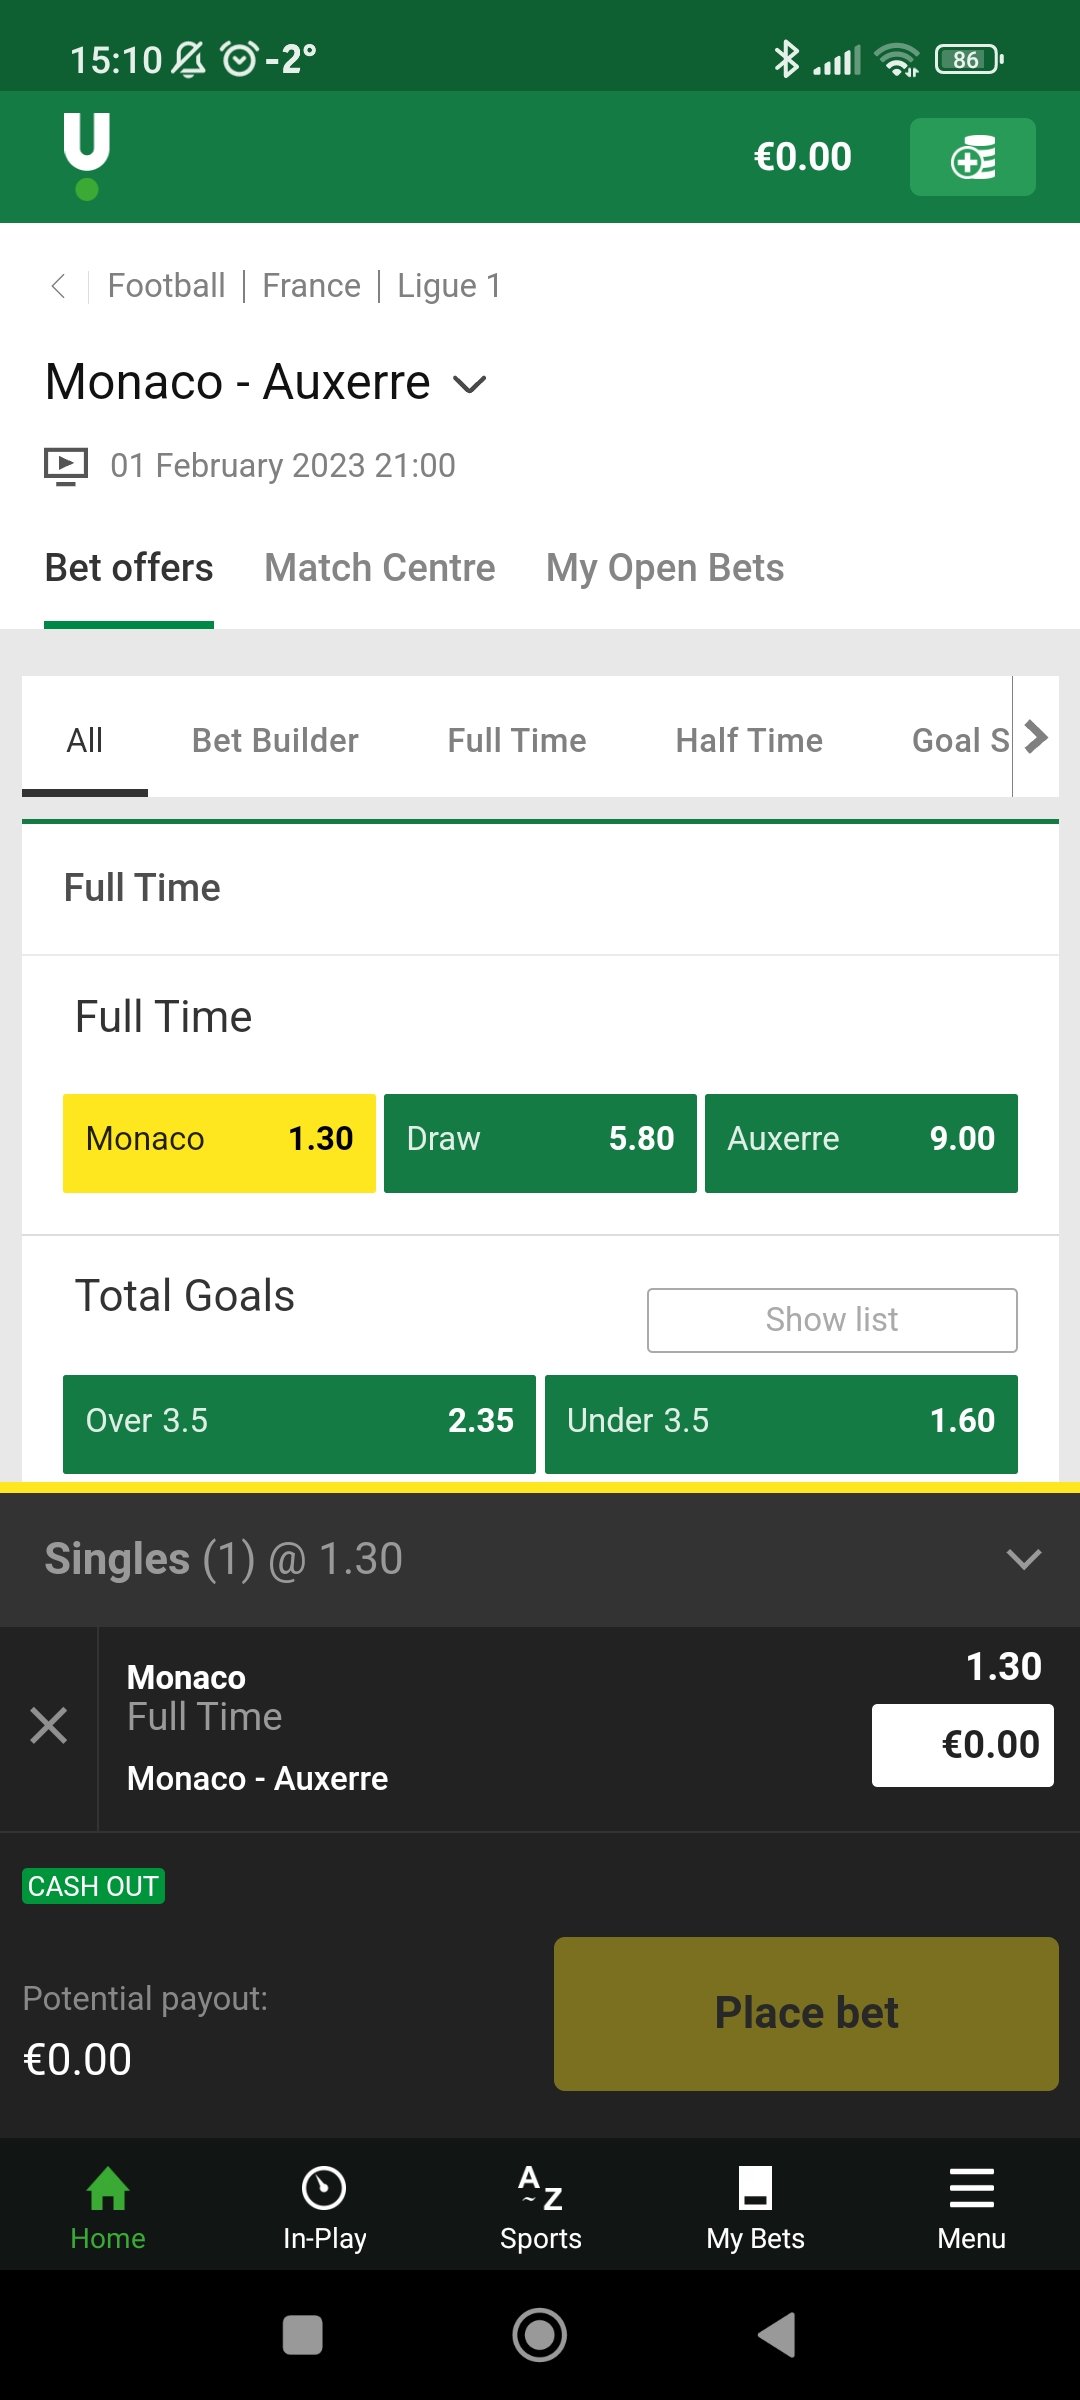
Task: Select Draw at 5.80 odds
Action: point(540,1142)
